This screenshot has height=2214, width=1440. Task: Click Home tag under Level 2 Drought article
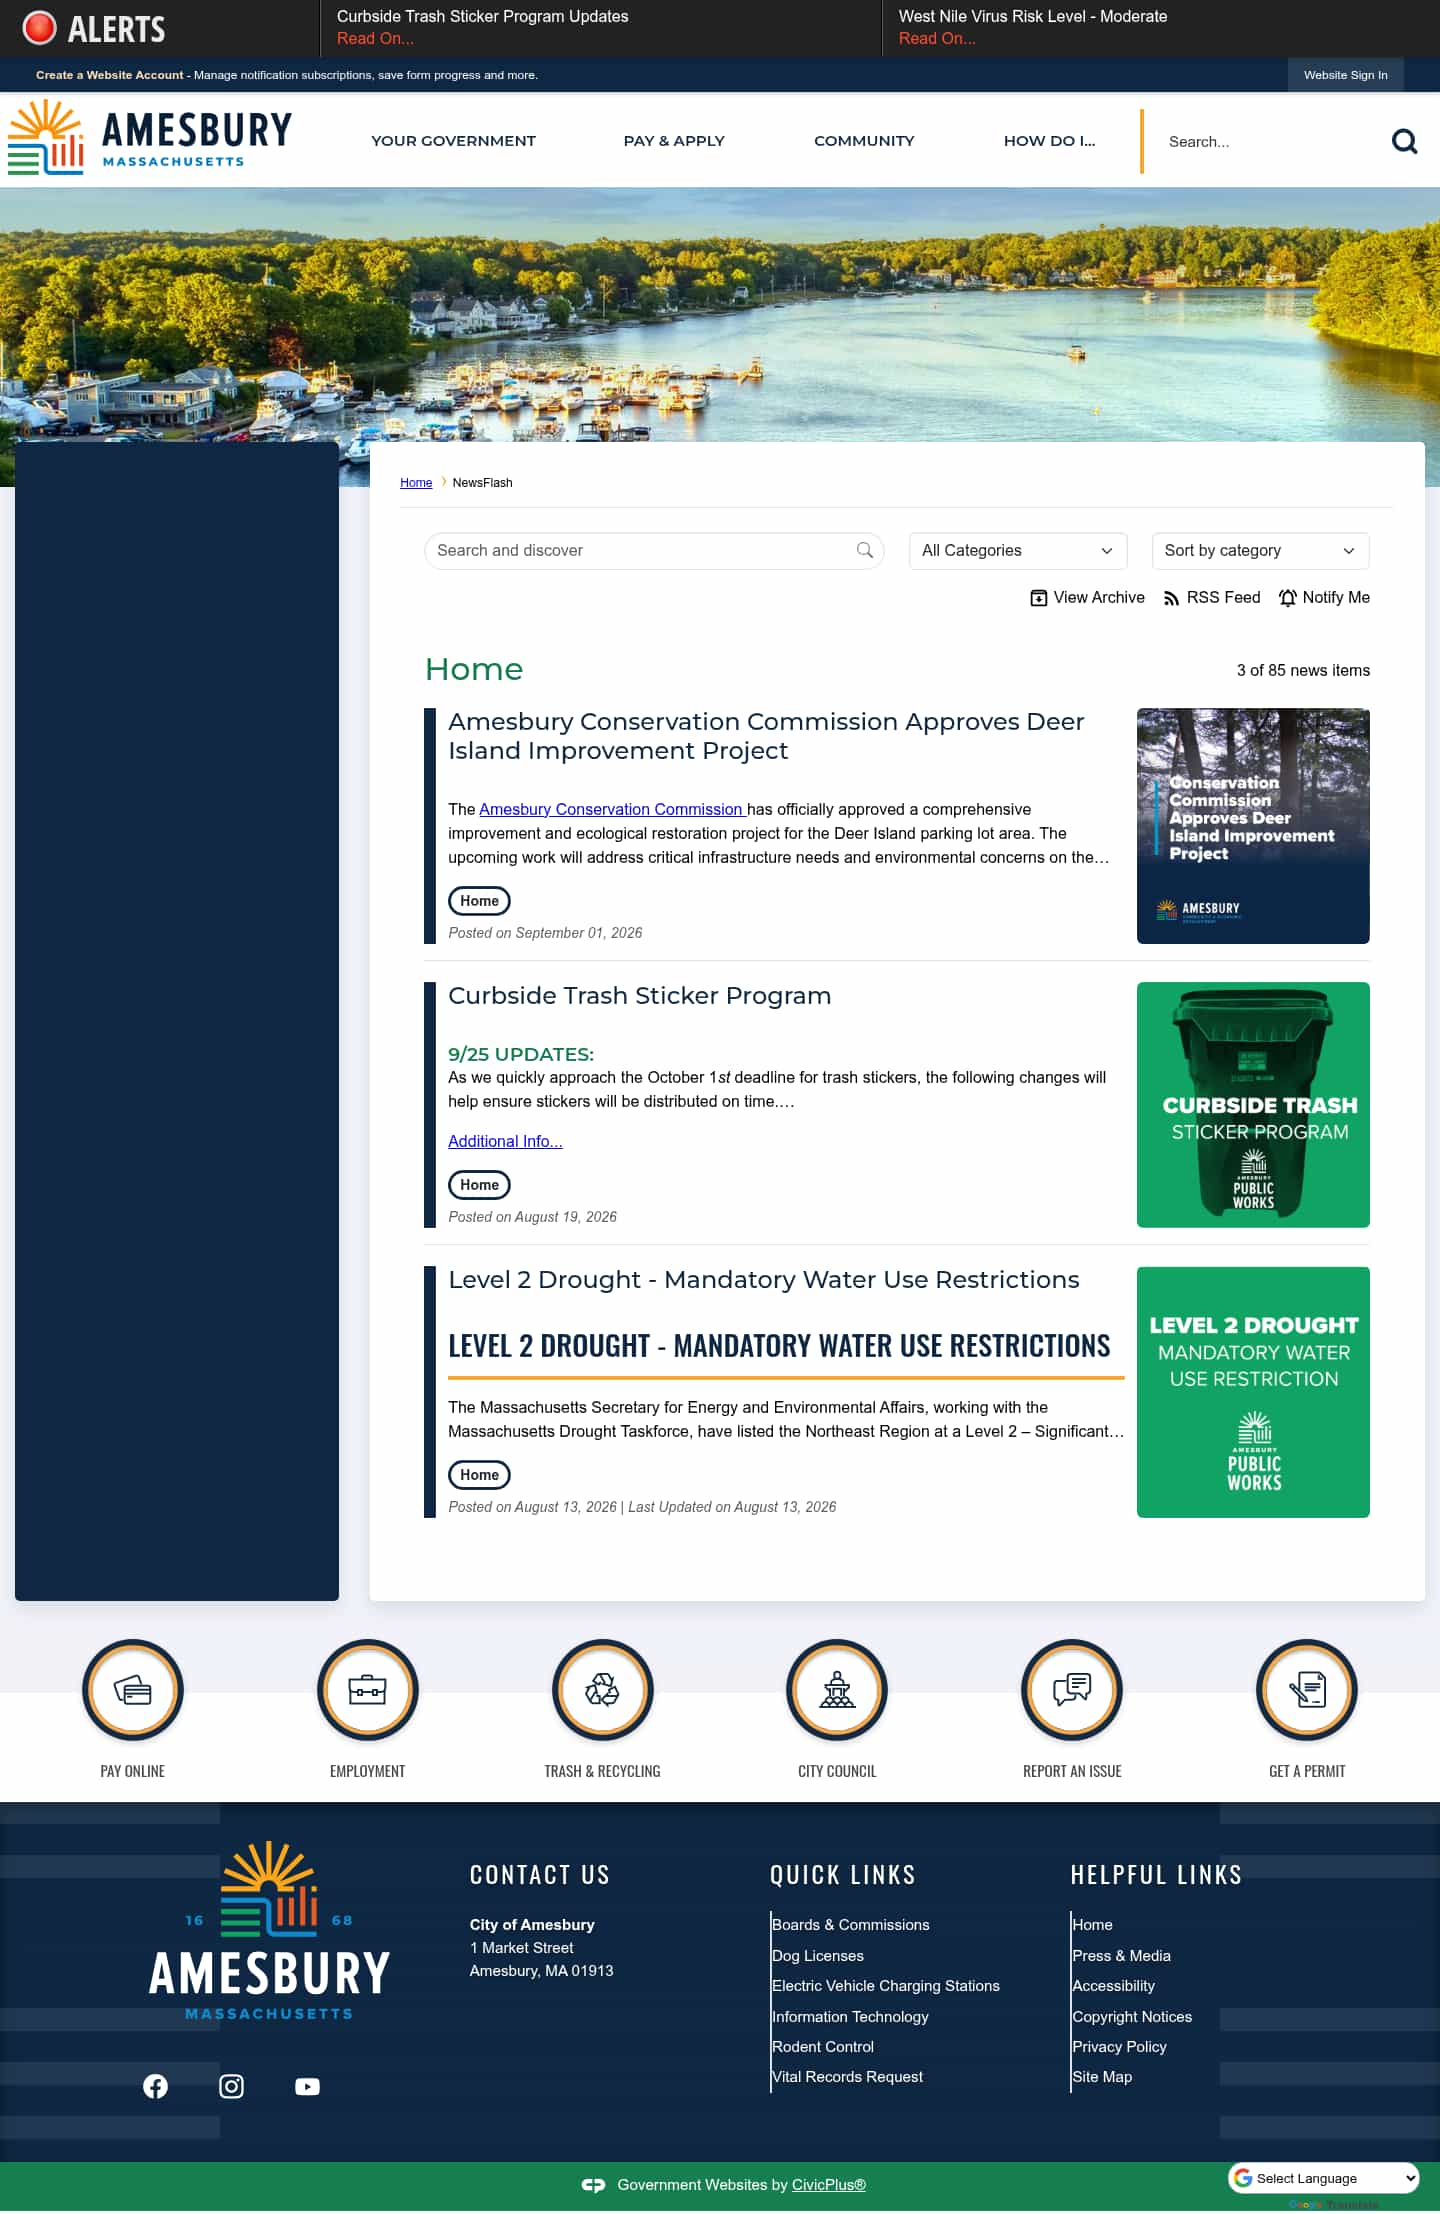point(479,1475)
